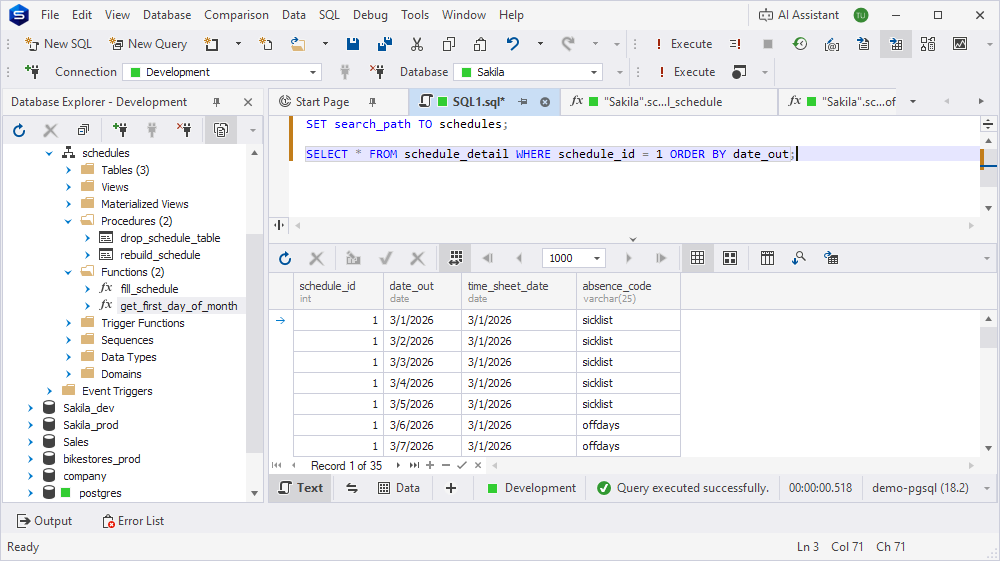This screenshot has height=561, width=1000.
Task: Click the date_out column header
Action: (x=422, y=291)
